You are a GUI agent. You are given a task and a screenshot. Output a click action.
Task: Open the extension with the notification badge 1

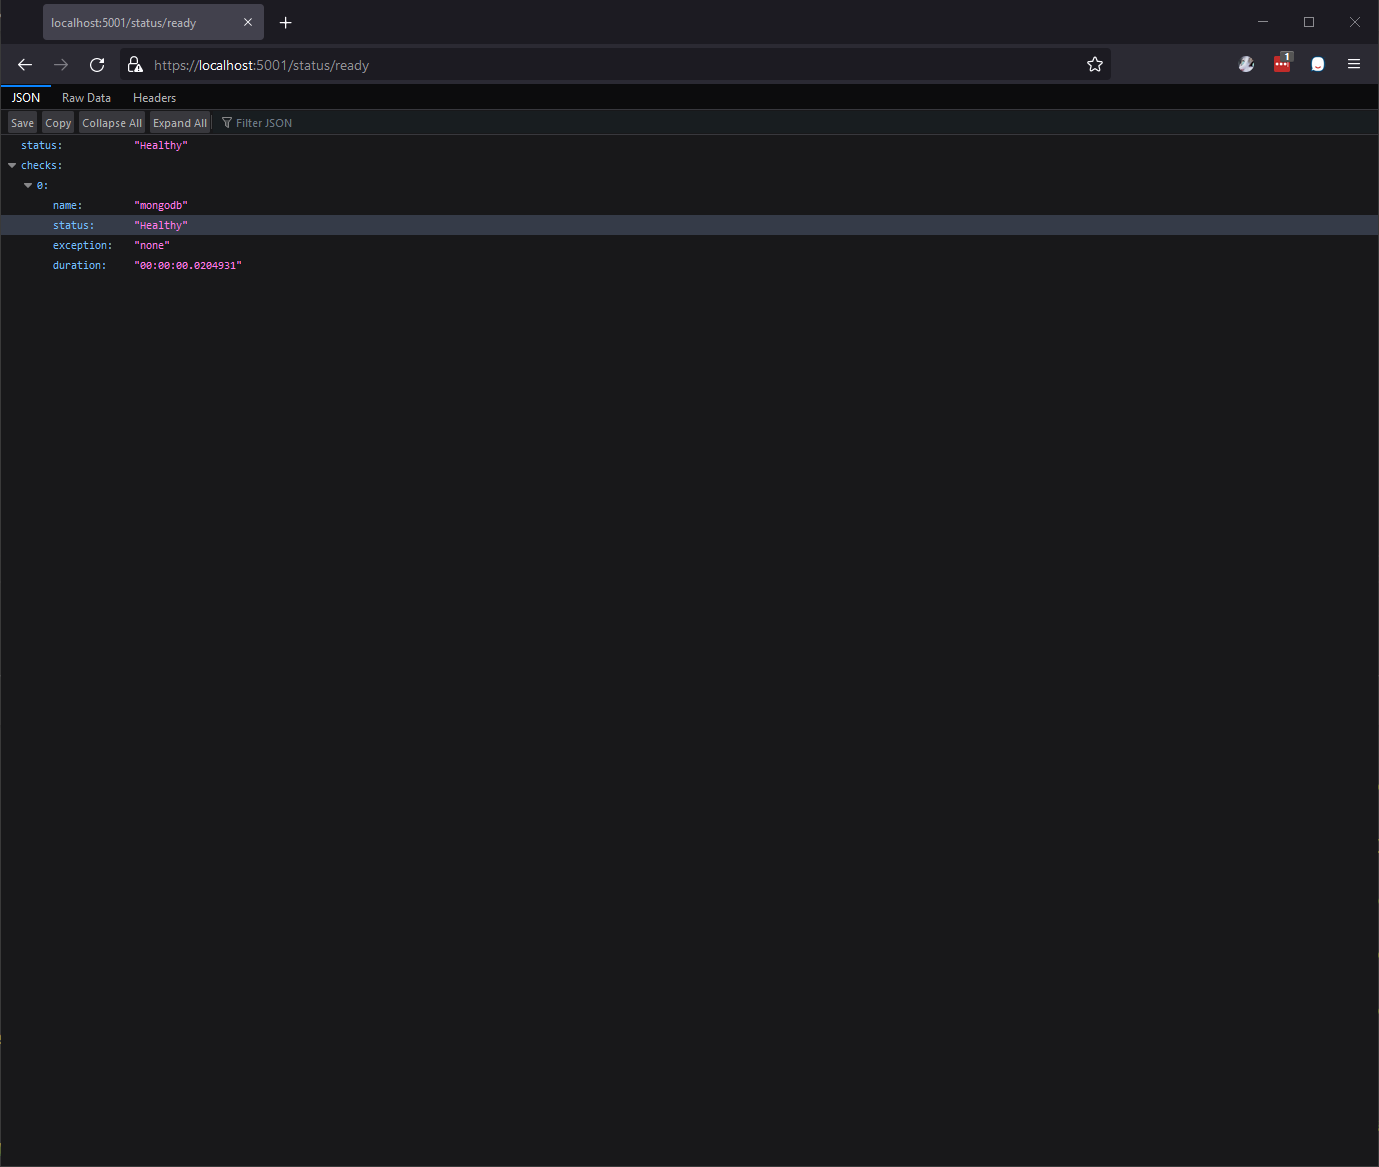[x=1281, y=64]
